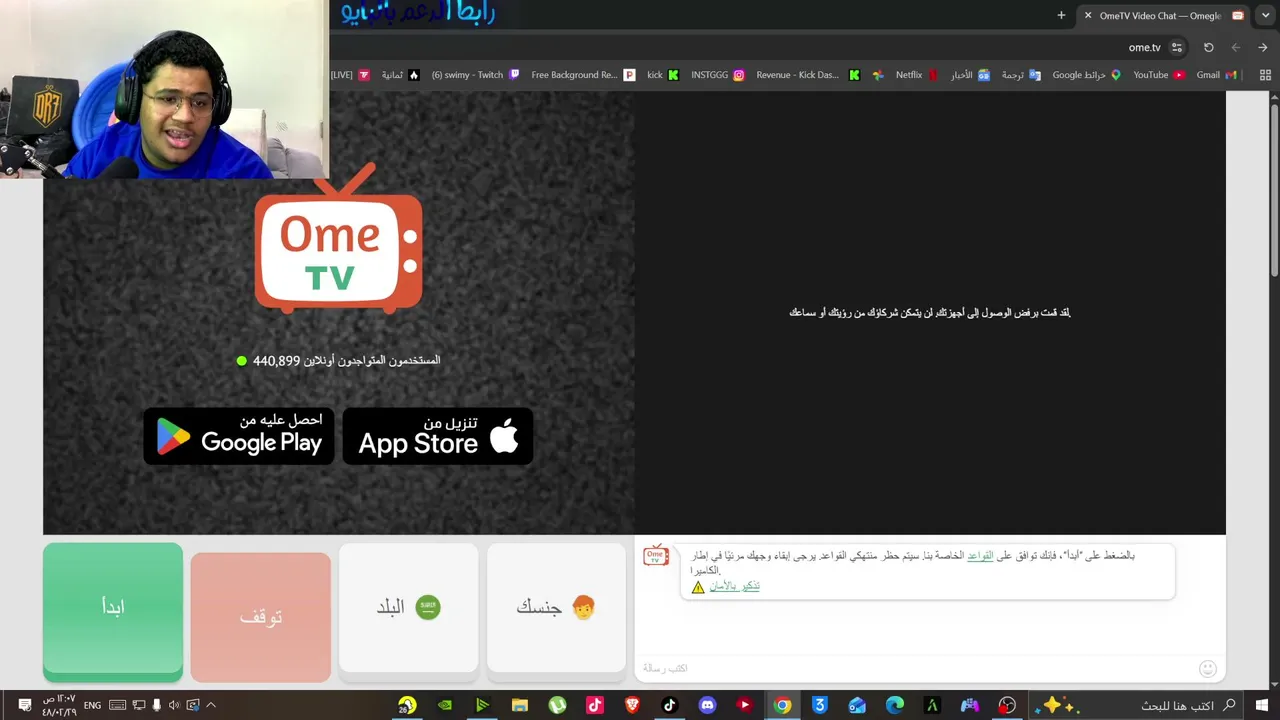1280x720 pixels.
Task: Open the Mail app in taskbar
Action: [x=857, y=705]
